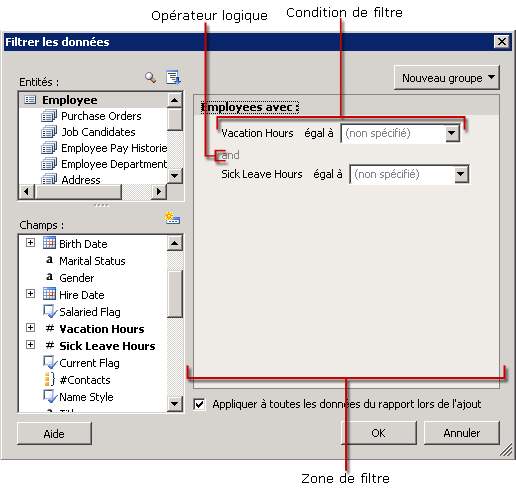Expand the Vacation Hours field node
This screenshot has height=490, width=516.
[30, 328]
